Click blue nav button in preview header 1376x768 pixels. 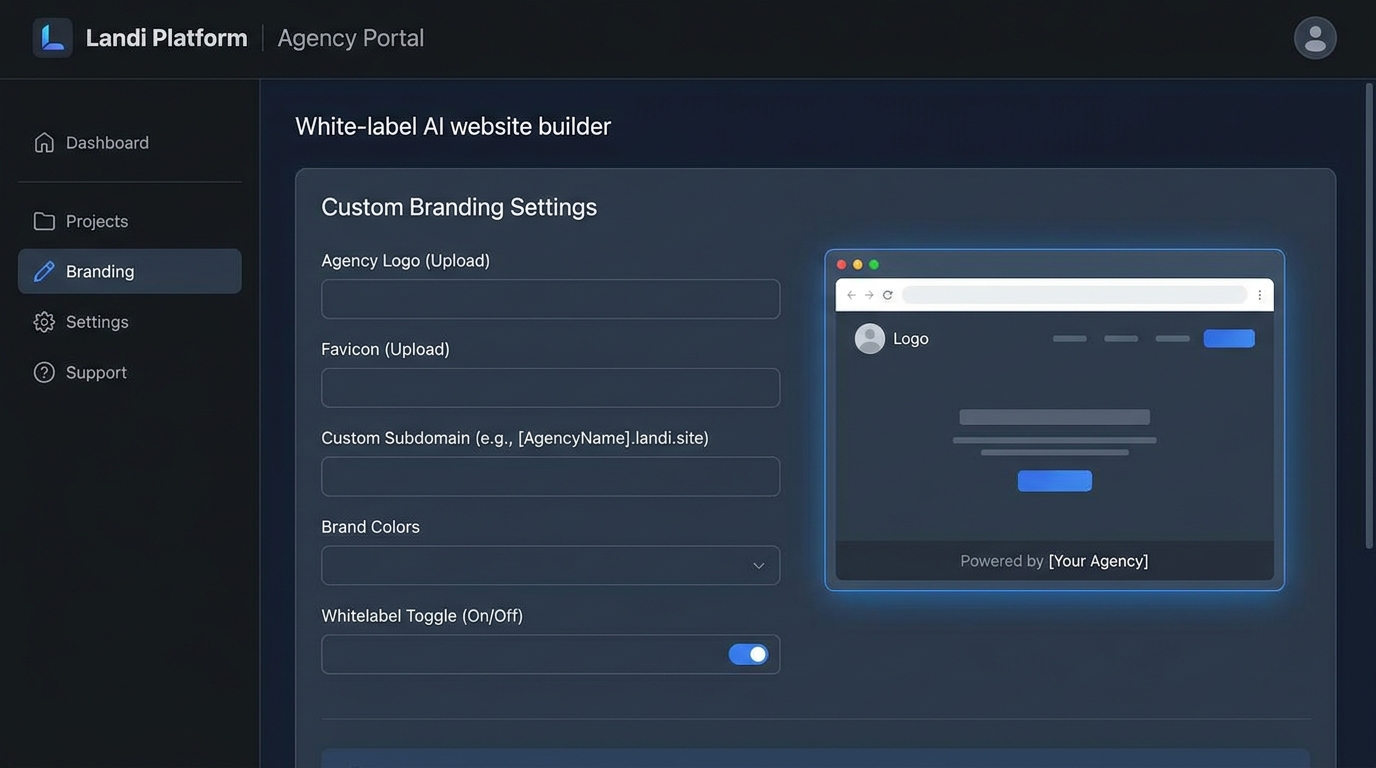pos(1229,338)
